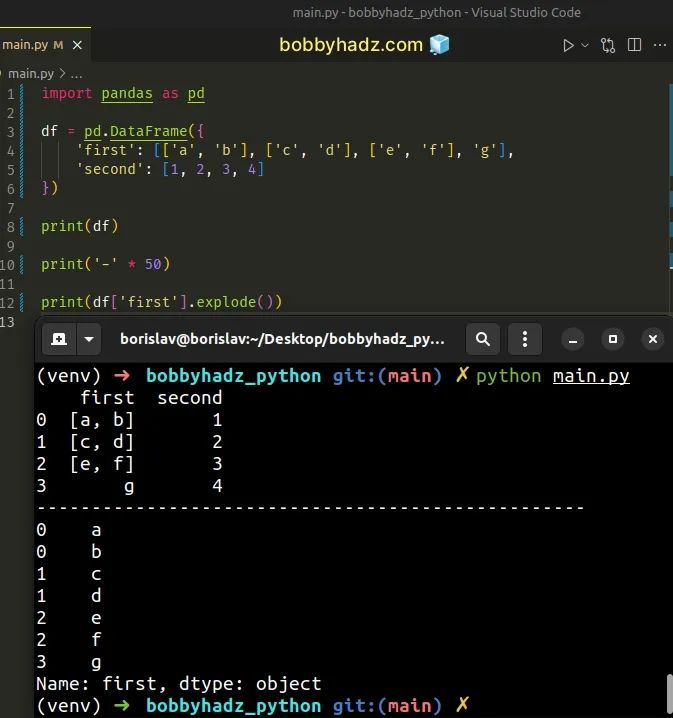Open the terminal three-dot menu
The height and width of the screenshot is (718, 673).
(525, 339)
